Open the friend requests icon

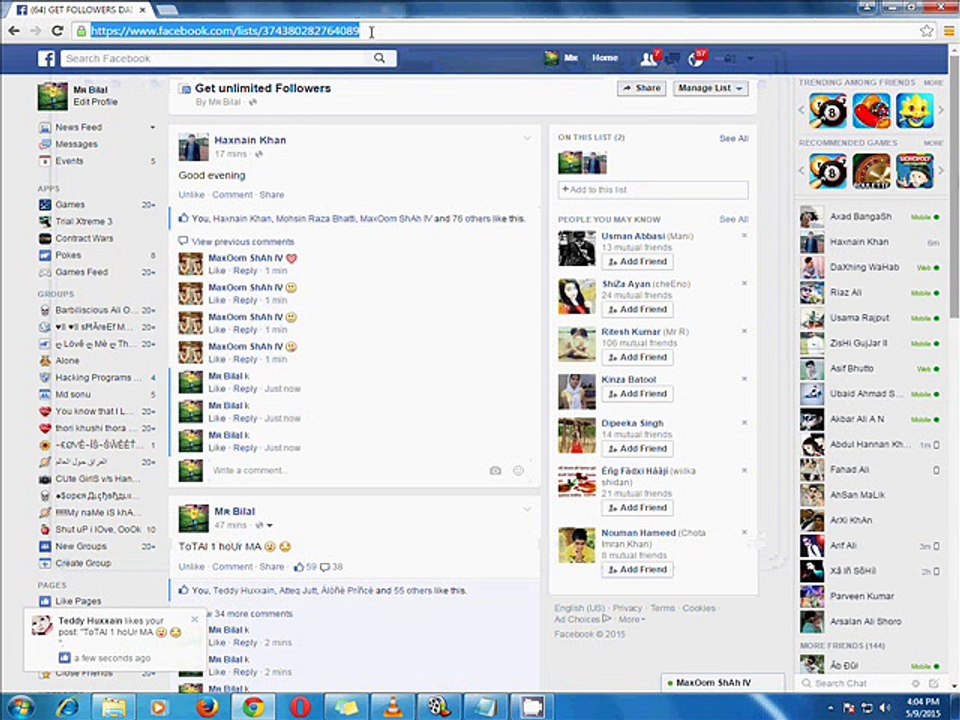pos(648,59)
